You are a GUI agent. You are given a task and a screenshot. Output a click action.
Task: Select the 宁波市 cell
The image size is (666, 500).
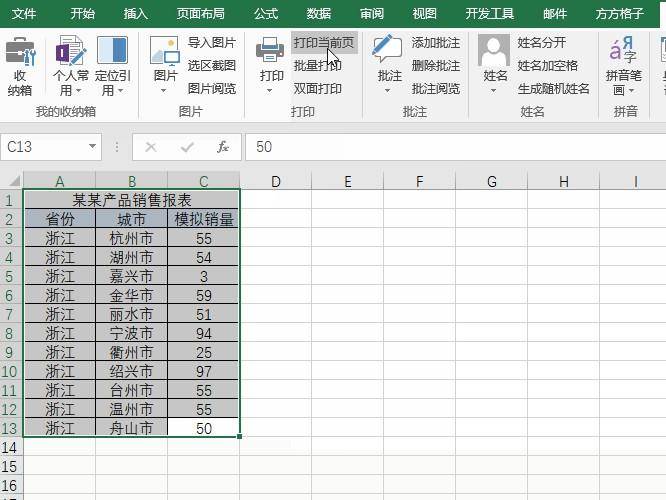point(132,333)
